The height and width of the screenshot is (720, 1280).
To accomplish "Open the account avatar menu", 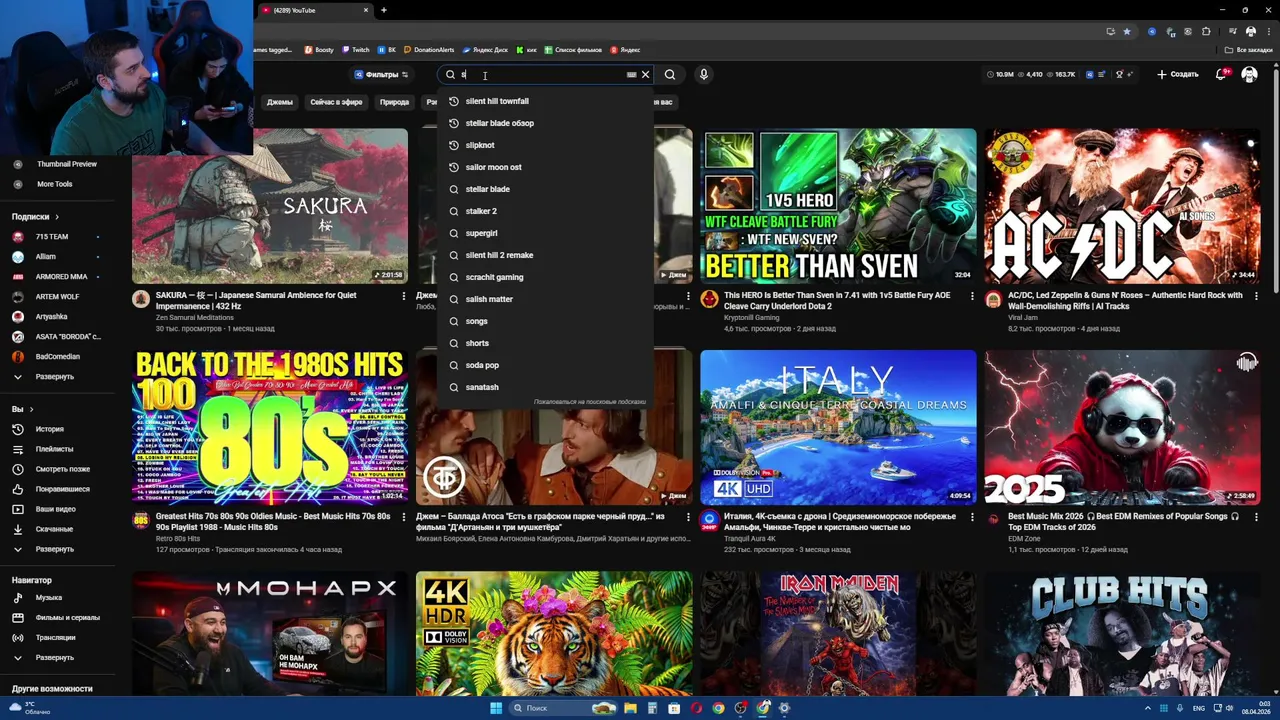I will click(x=1250, y=74).
